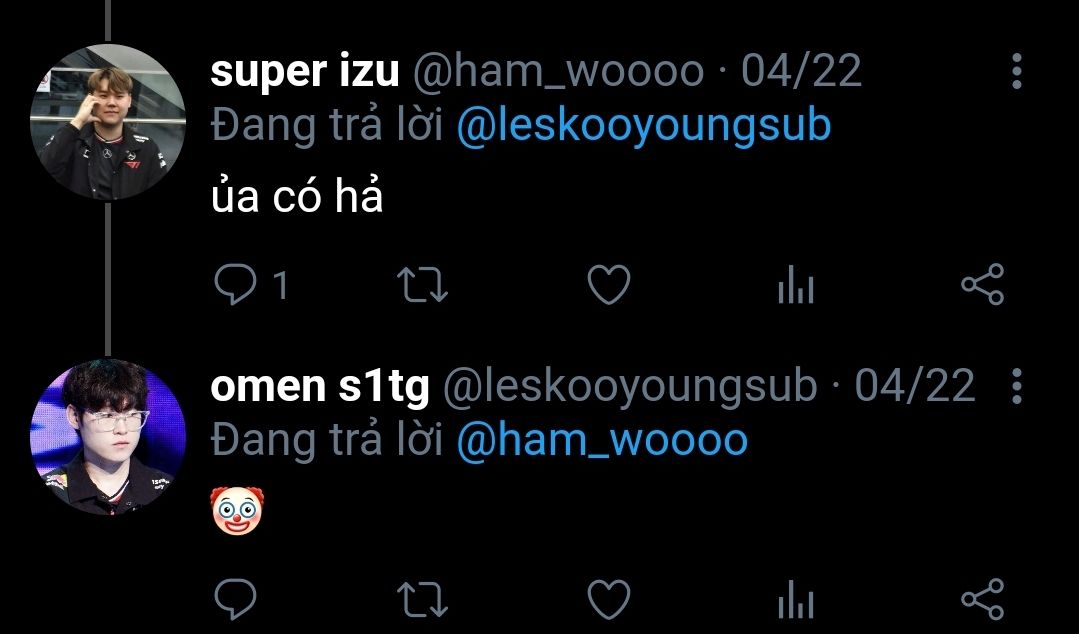Open the @leskooyoungsub mention link
The width and height of the screenshot is (1079, 634).
click(x=644, y=125)
